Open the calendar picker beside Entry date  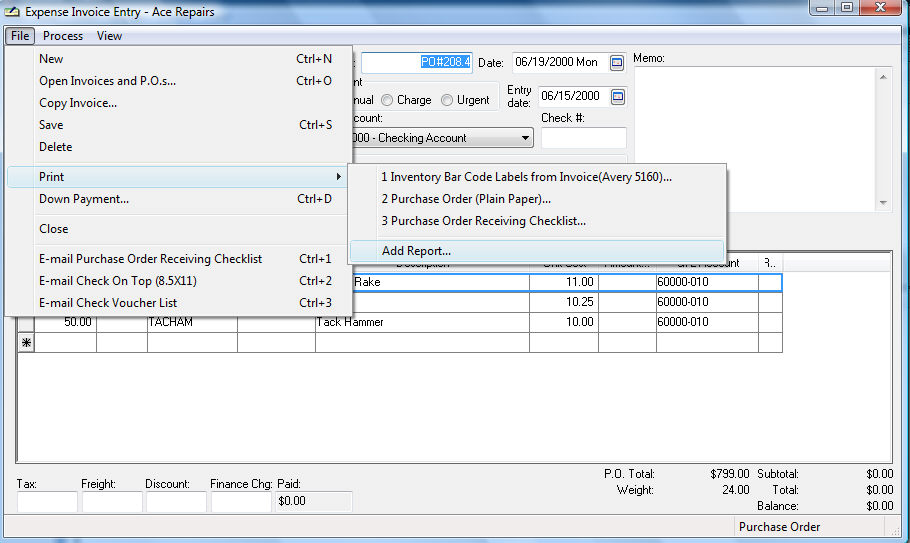(617, 97)
